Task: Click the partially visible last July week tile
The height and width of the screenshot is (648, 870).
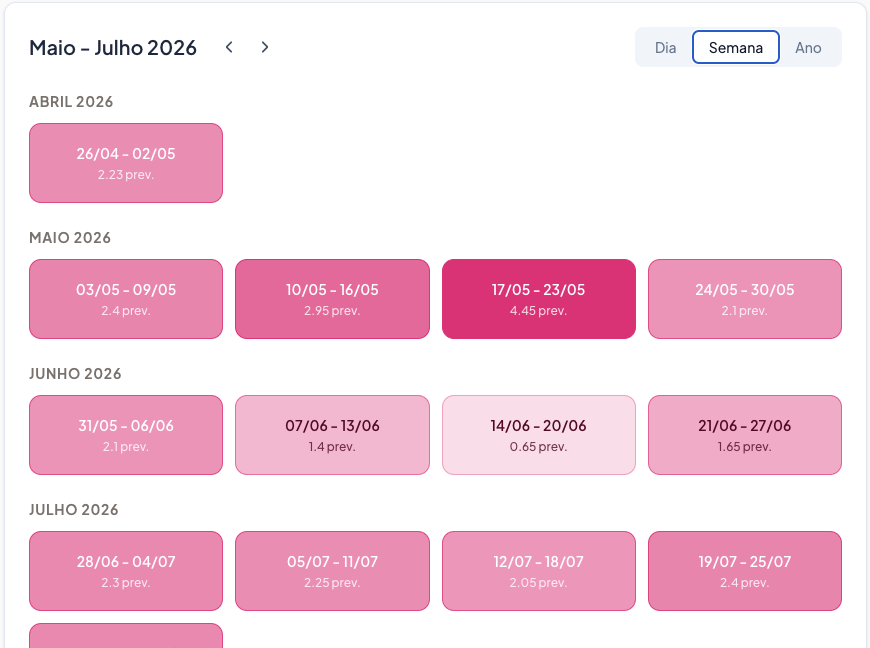Action: tap(126, 636)
